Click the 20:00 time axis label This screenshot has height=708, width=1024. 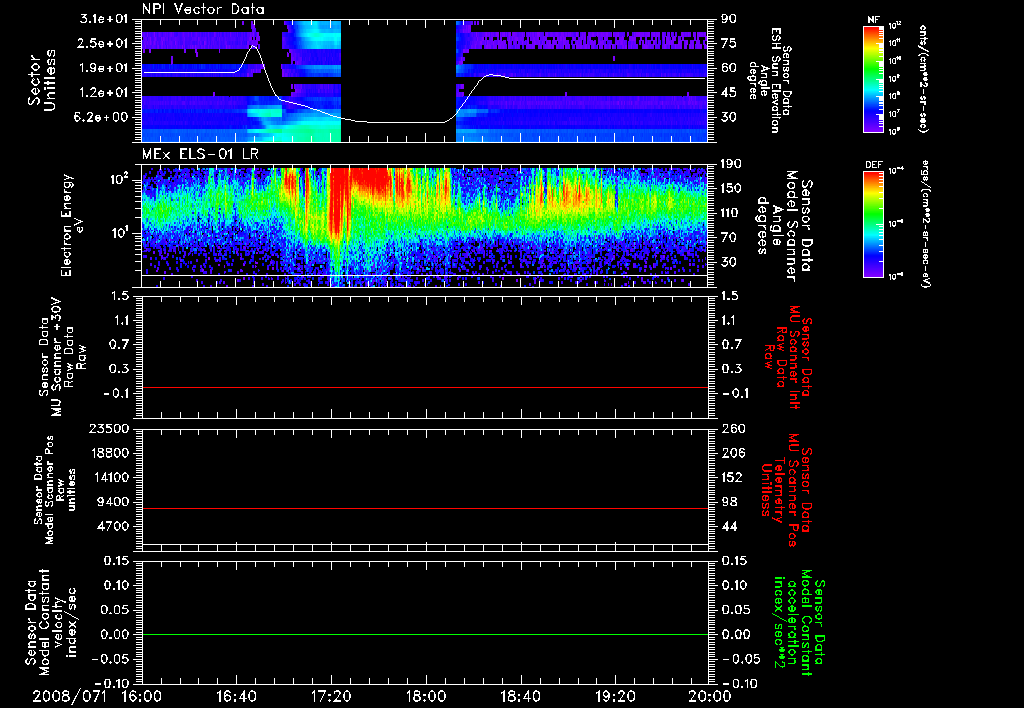pyautogui.click(x=710, y=697)
